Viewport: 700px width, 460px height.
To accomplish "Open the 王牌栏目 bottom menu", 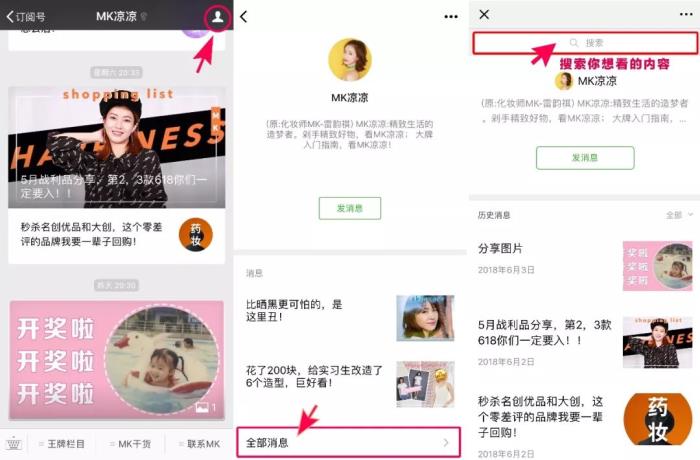I will pos(62,444).
